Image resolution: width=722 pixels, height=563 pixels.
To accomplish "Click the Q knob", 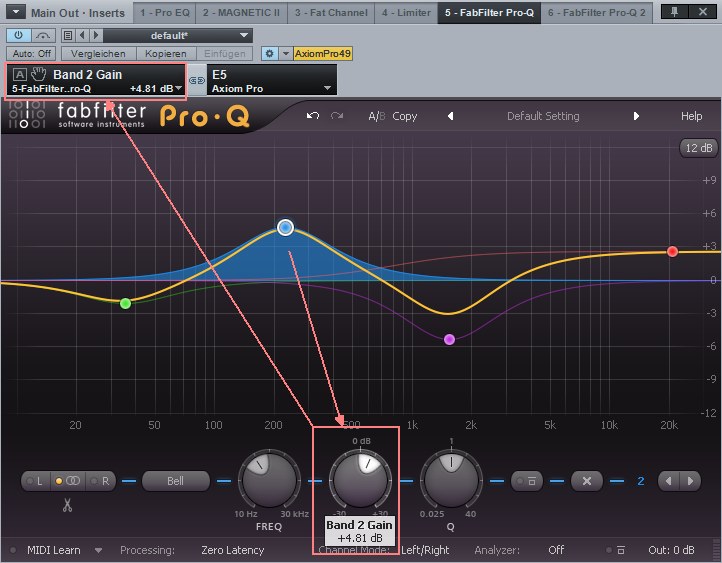I will coord(451,481).
